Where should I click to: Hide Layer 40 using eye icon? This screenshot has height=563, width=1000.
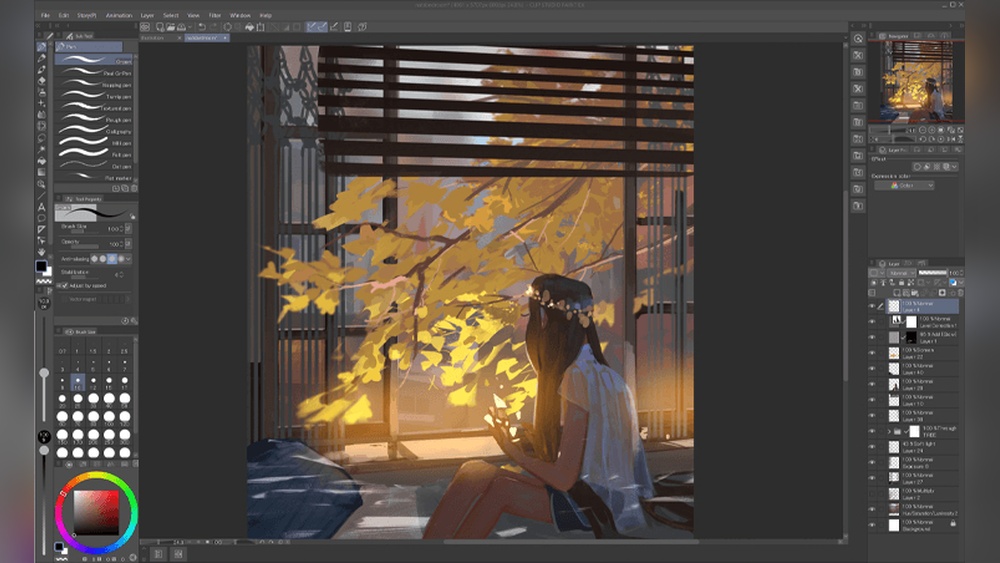point(872,369)
